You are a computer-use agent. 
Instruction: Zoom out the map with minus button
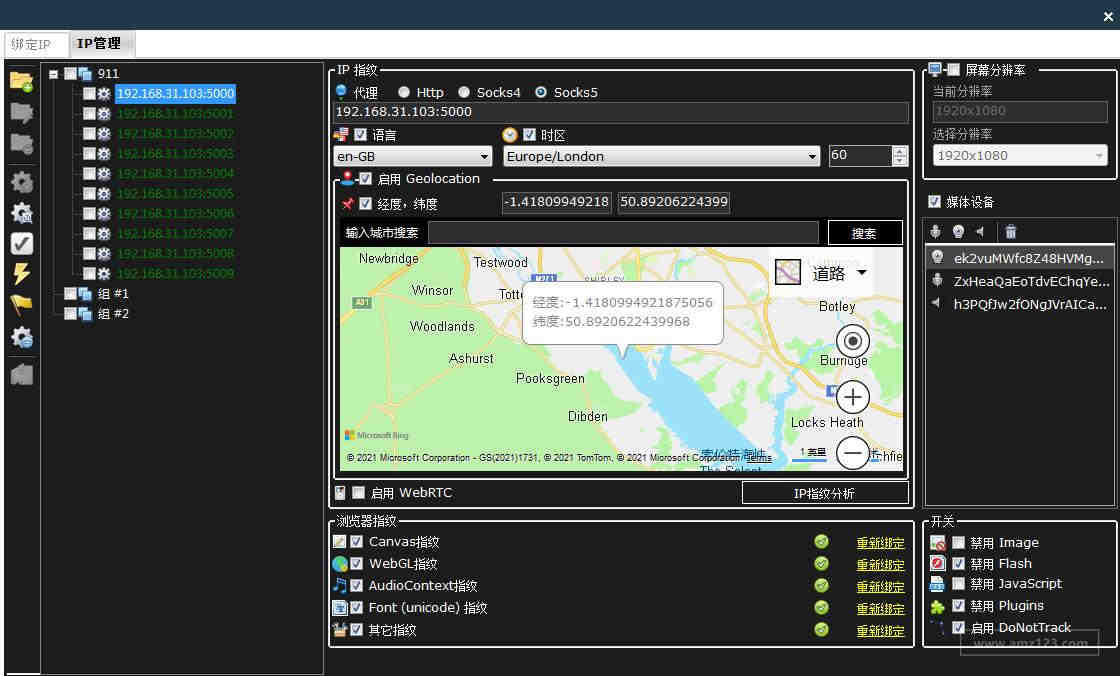coord(852,453)
